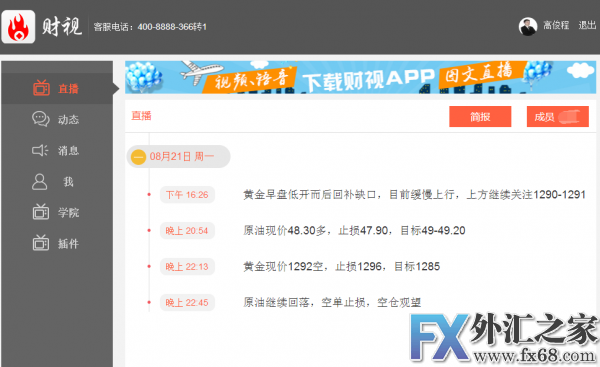600x367 pixels.
Task: Click the 动态 chat bubble icon
Action: click(x=41, y=119)
